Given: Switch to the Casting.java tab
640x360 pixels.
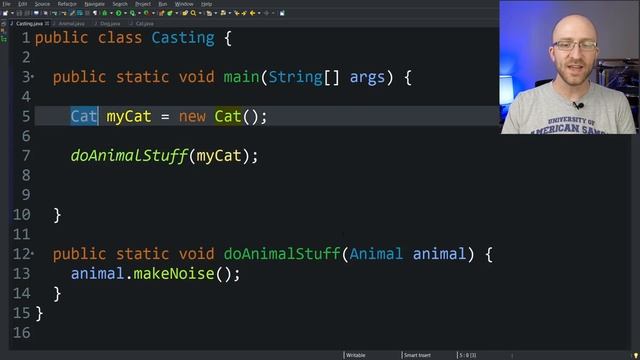Looking at the screenshot, I should tap(29, 24).
